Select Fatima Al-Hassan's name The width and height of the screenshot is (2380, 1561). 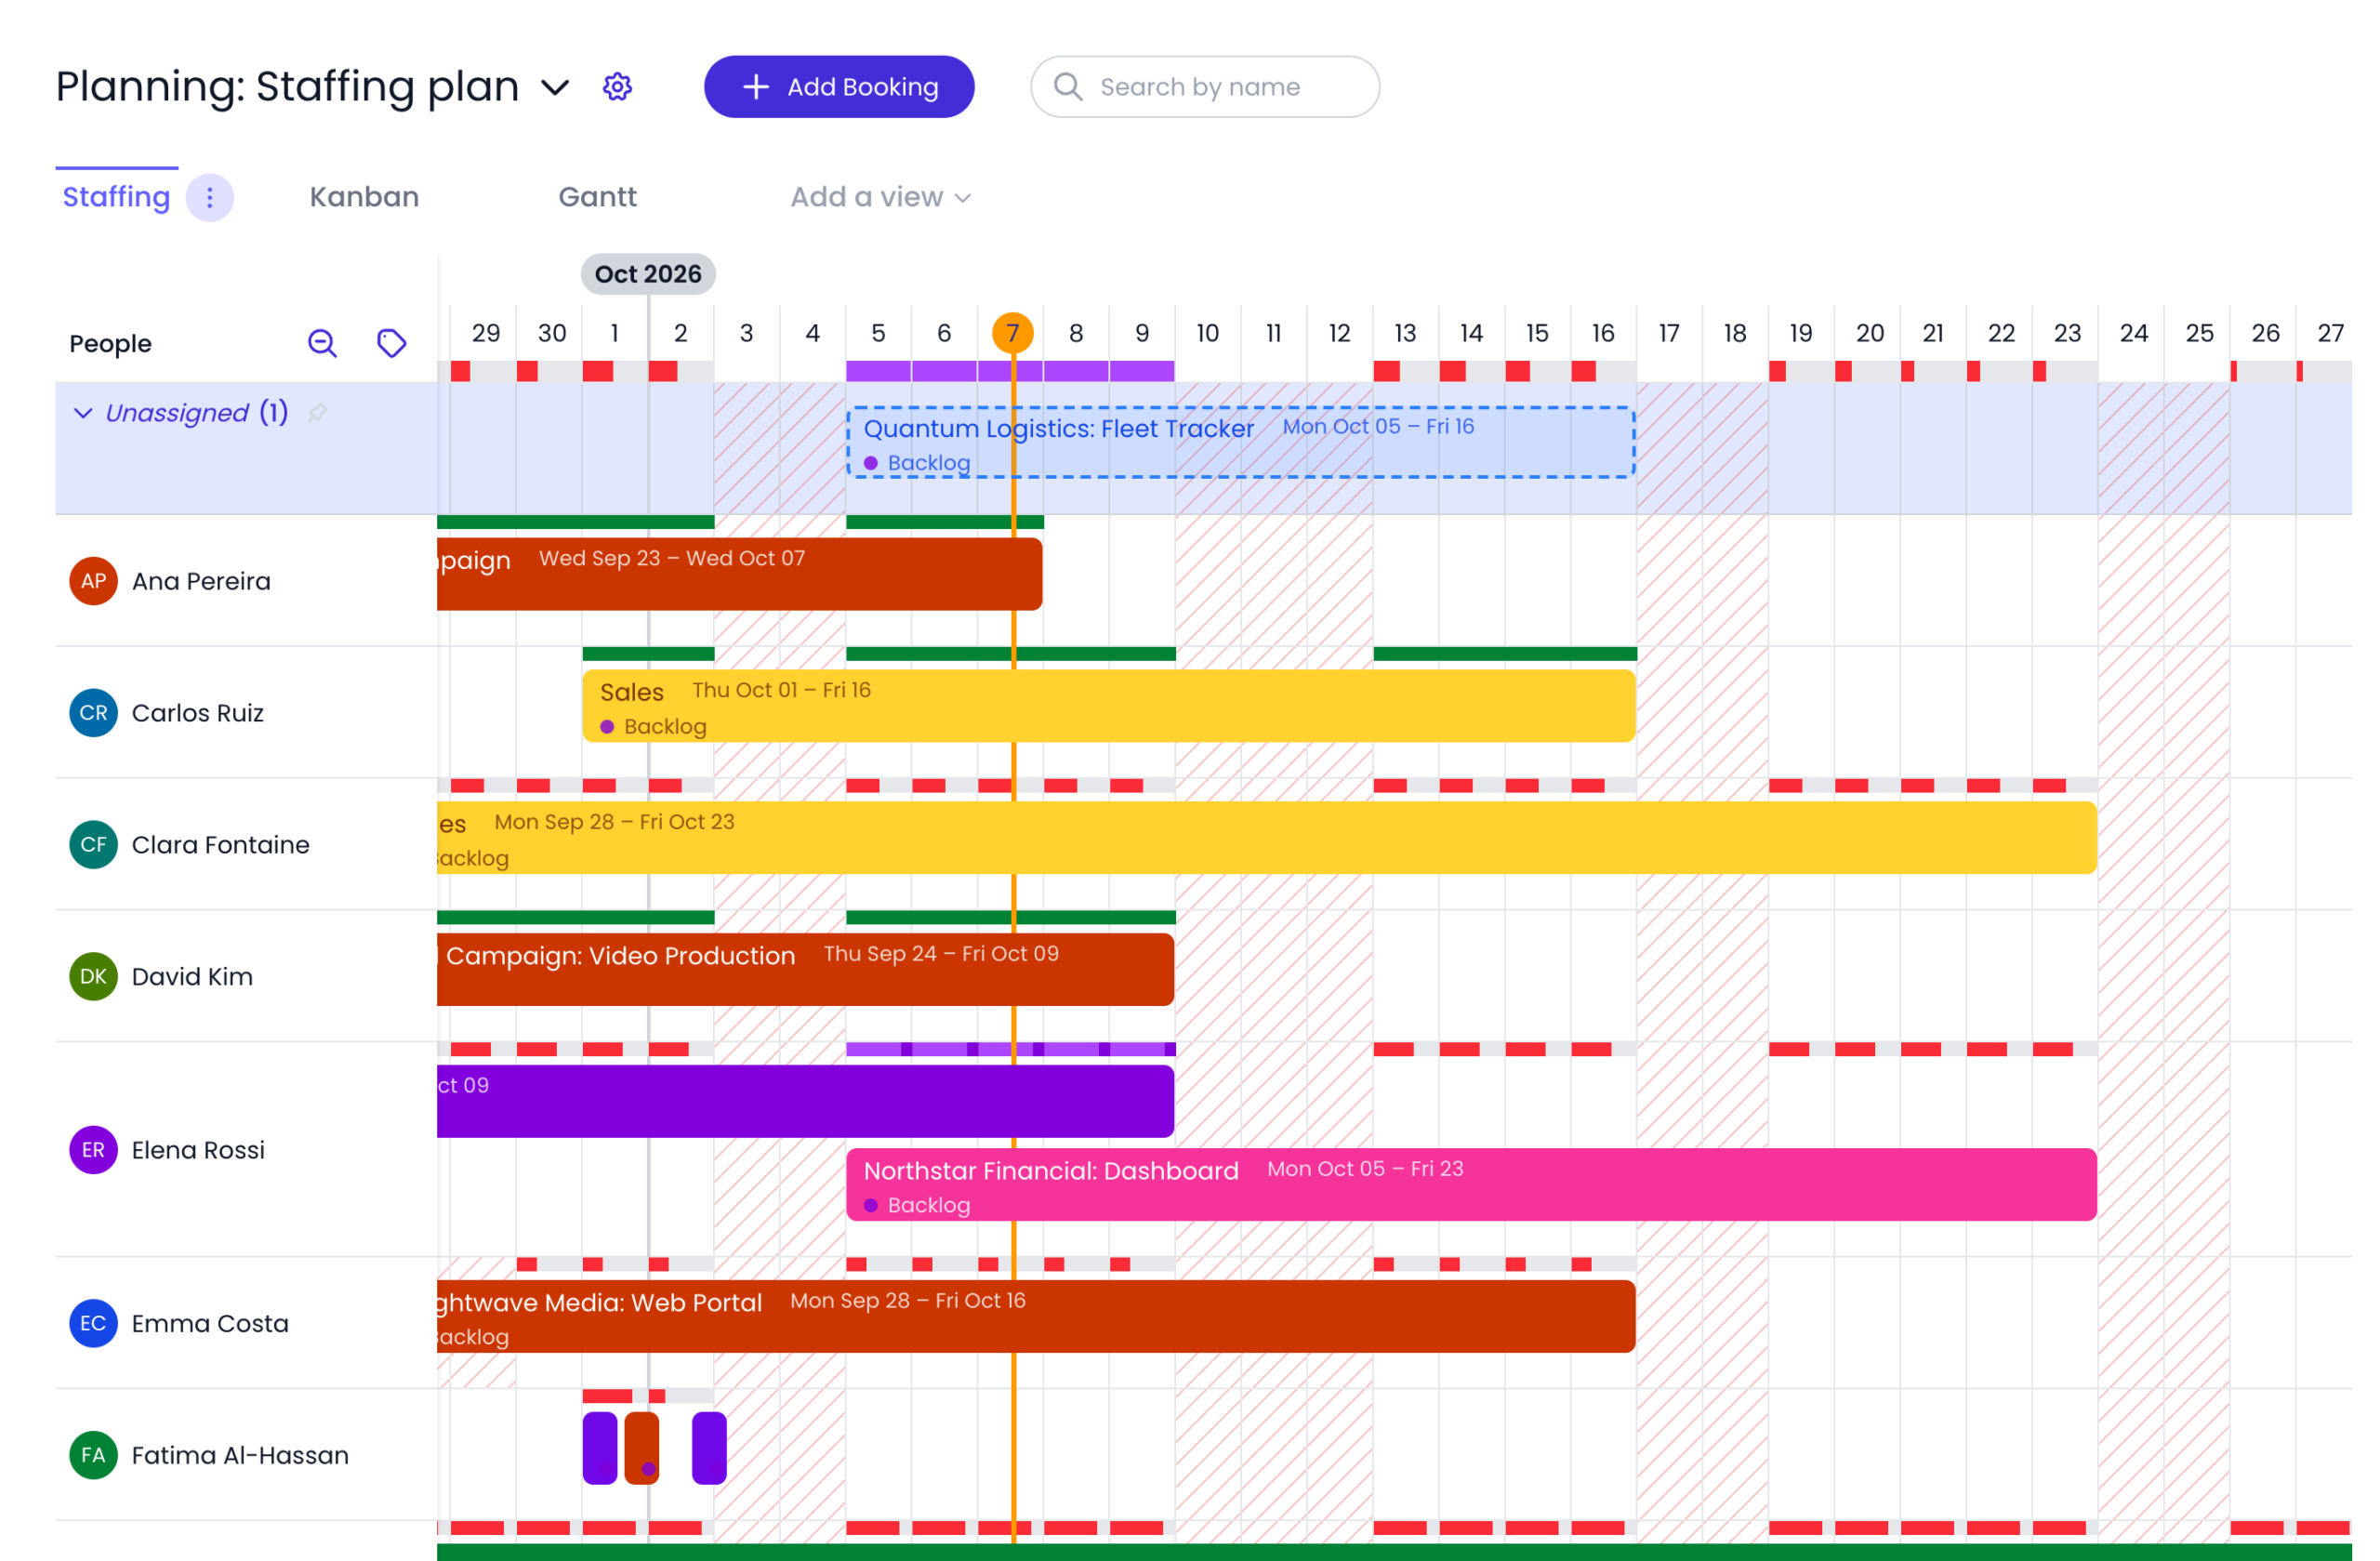240,1455
